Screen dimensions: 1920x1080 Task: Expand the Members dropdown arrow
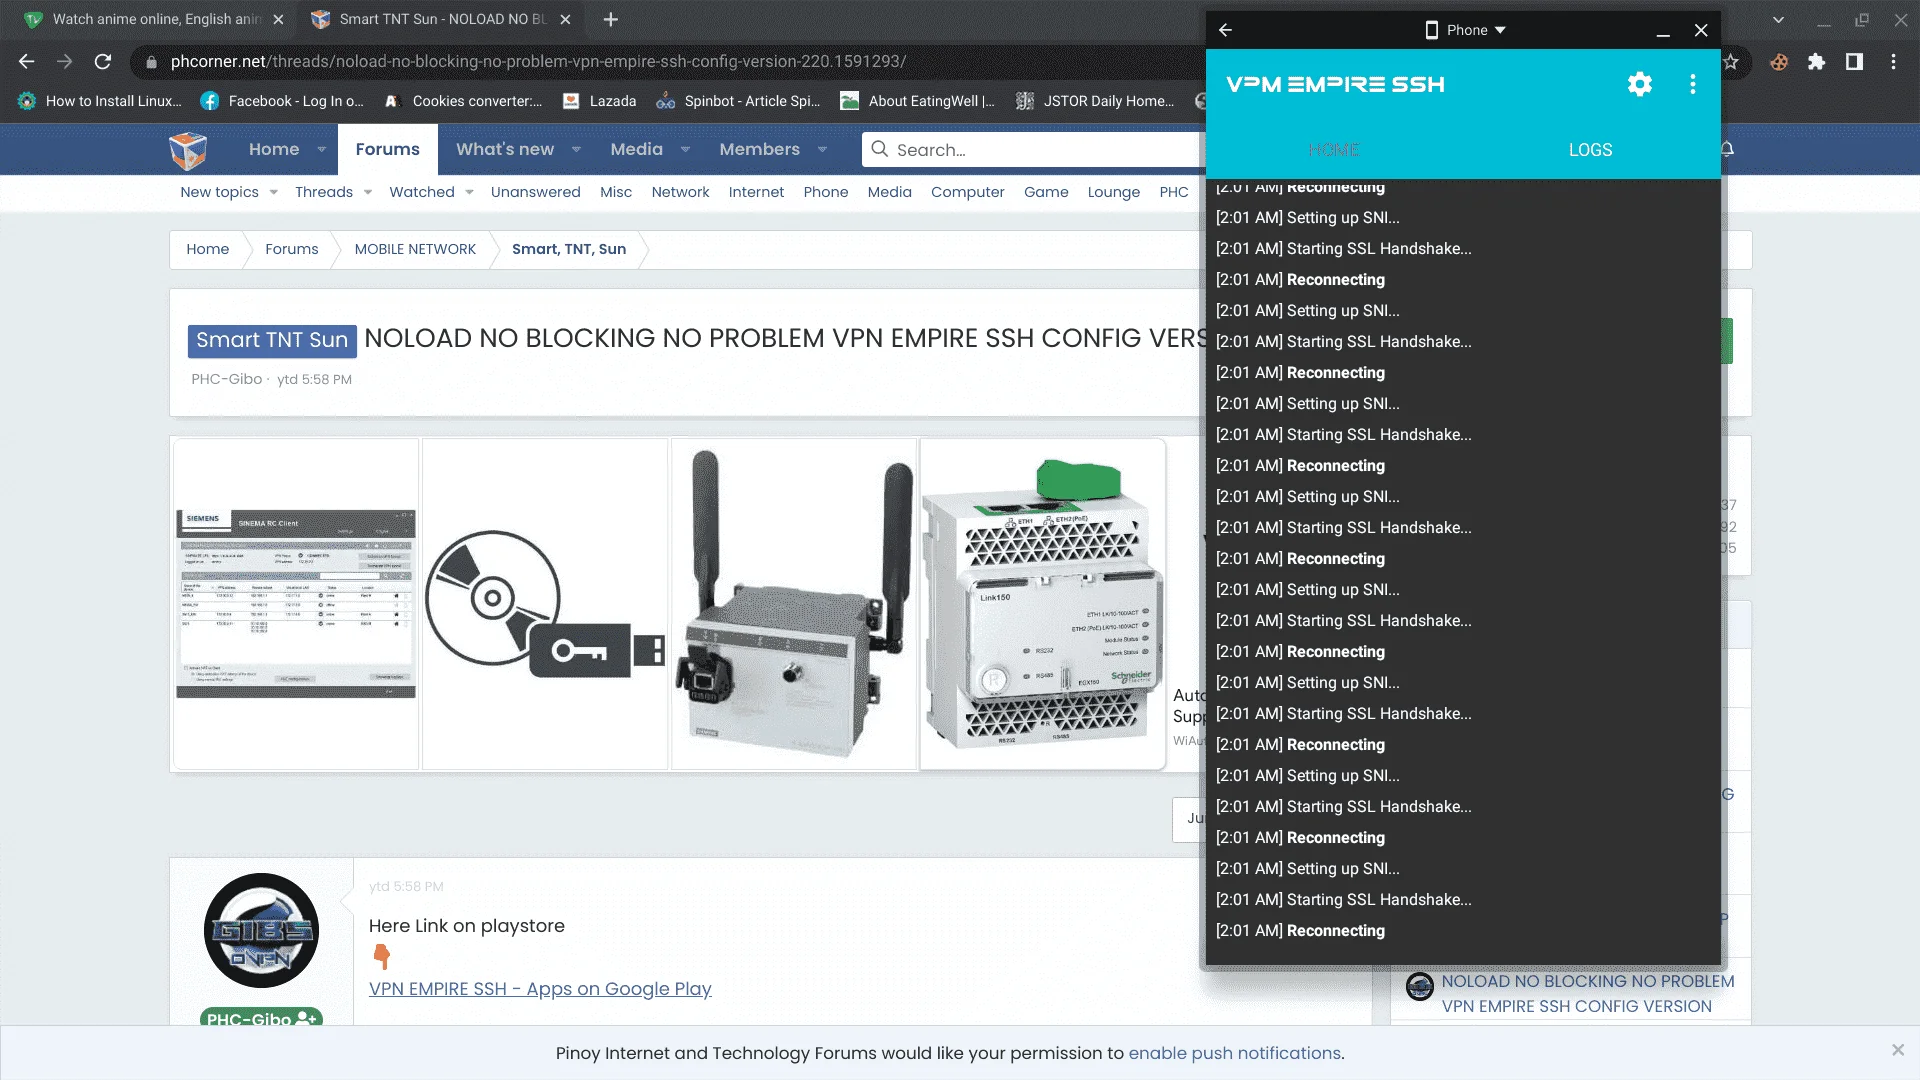(823, 150)
